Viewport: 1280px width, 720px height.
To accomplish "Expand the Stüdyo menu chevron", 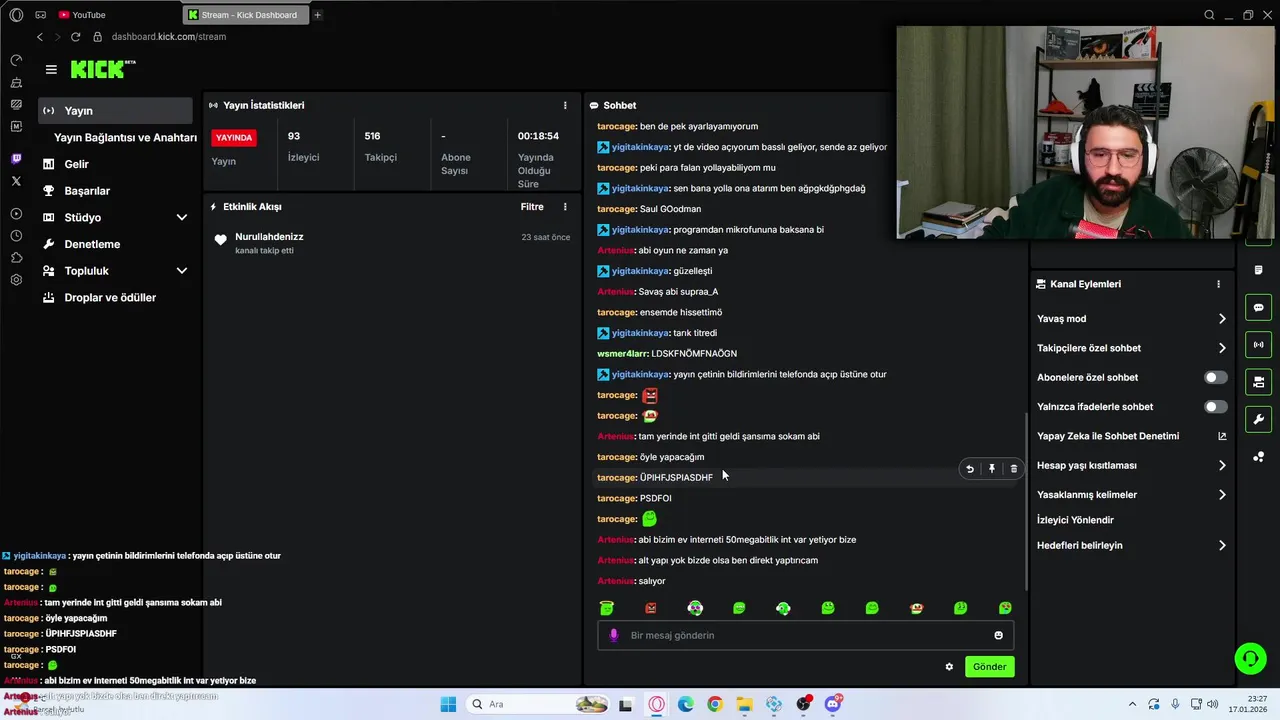I will point(182,217).
